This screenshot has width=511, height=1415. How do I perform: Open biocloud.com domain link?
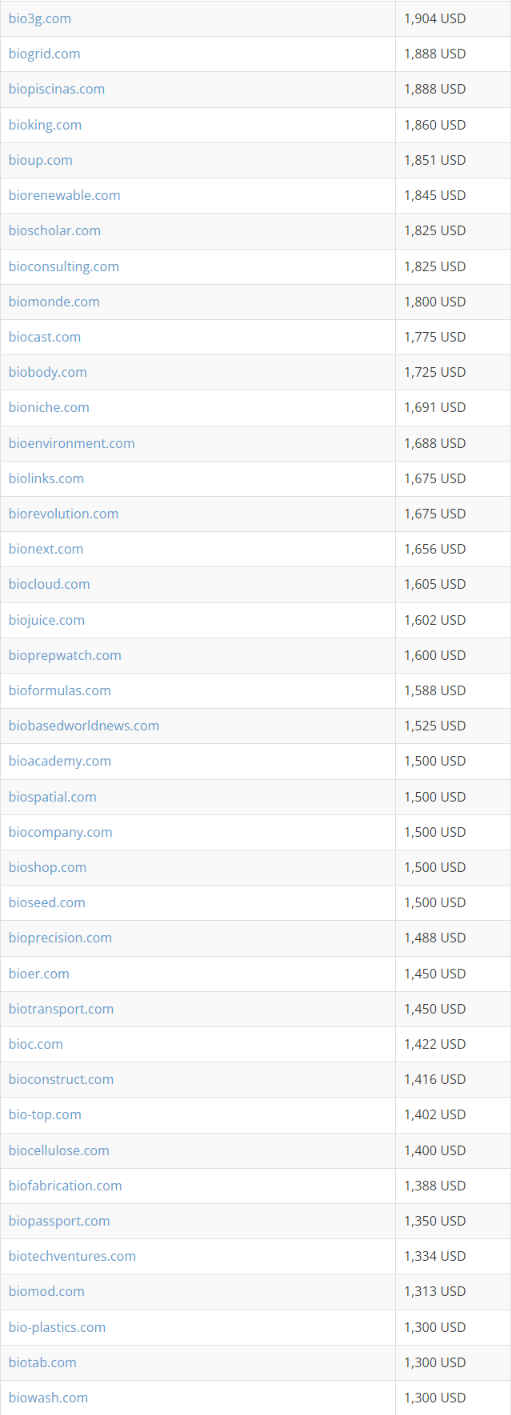point(49,584)
